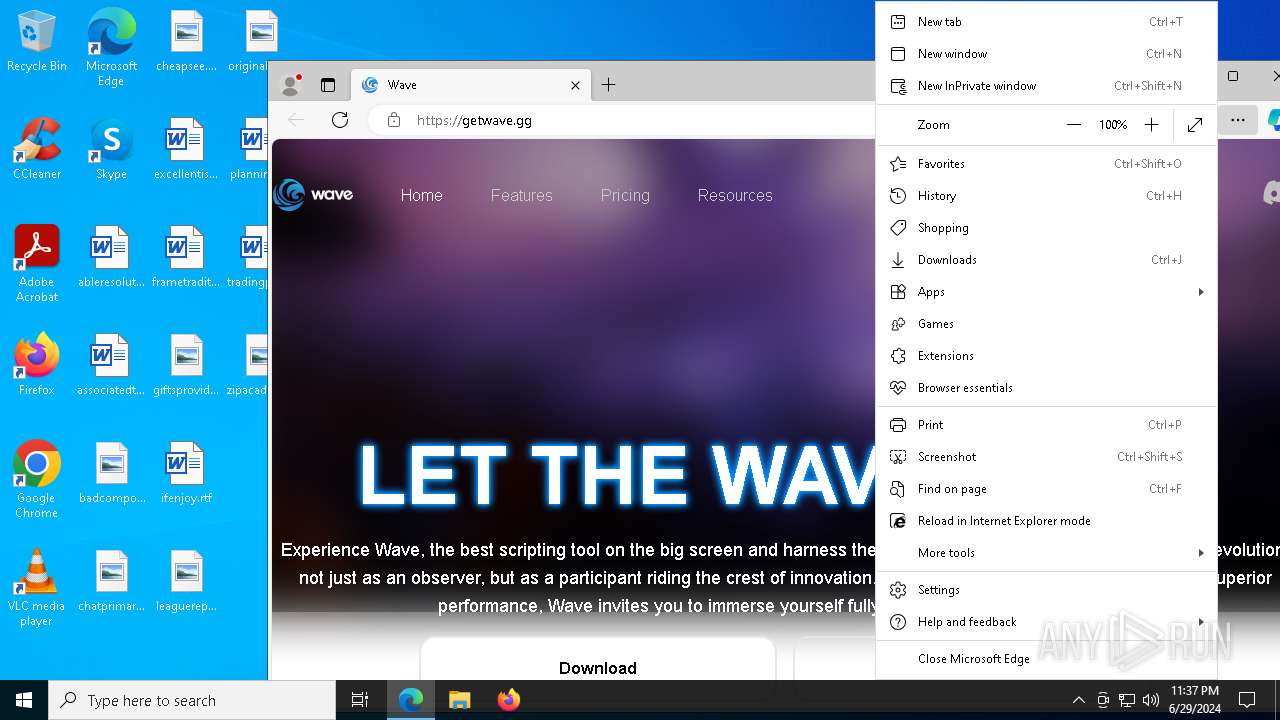Open File Explorer from the taskbar
Viewport: 1280px width, 720px height.
pyautogui.click(x=459, y=700)
